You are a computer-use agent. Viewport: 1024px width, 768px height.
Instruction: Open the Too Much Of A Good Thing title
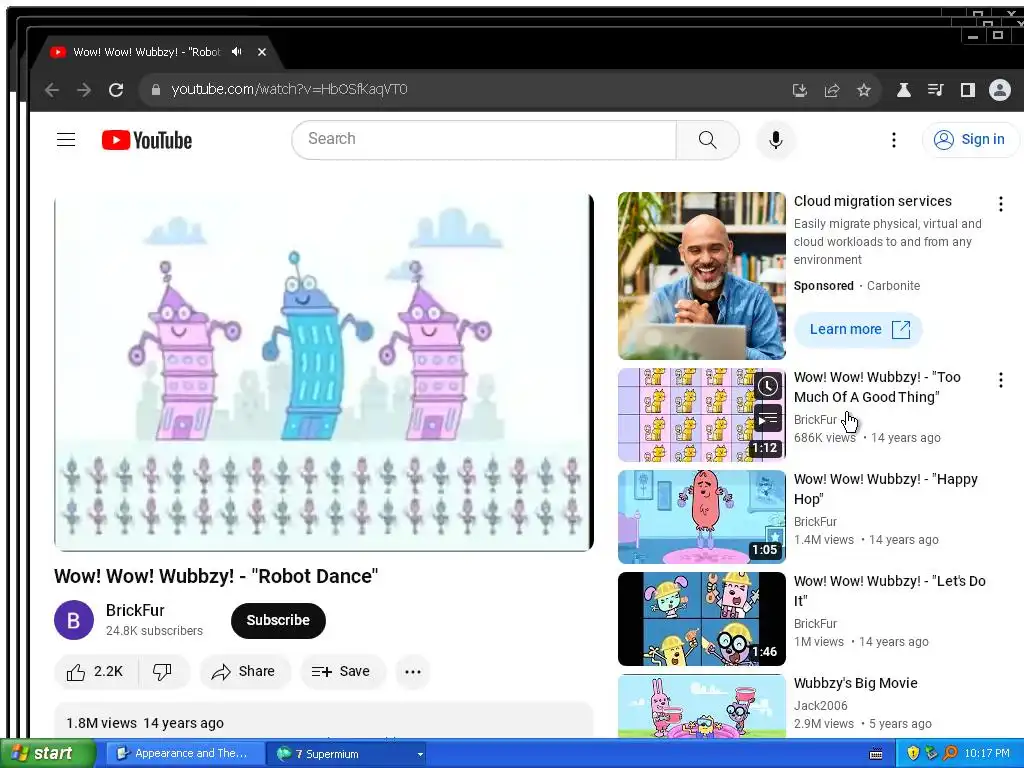[877, 387]
